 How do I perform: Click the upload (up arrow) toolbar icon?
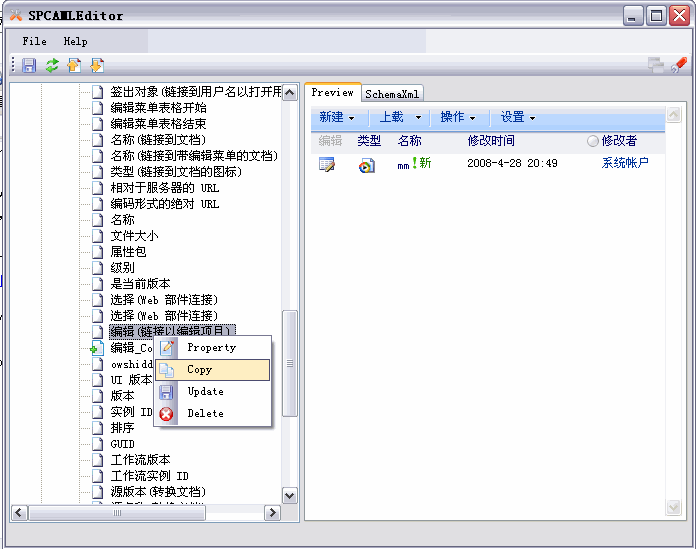click(74, 66)
